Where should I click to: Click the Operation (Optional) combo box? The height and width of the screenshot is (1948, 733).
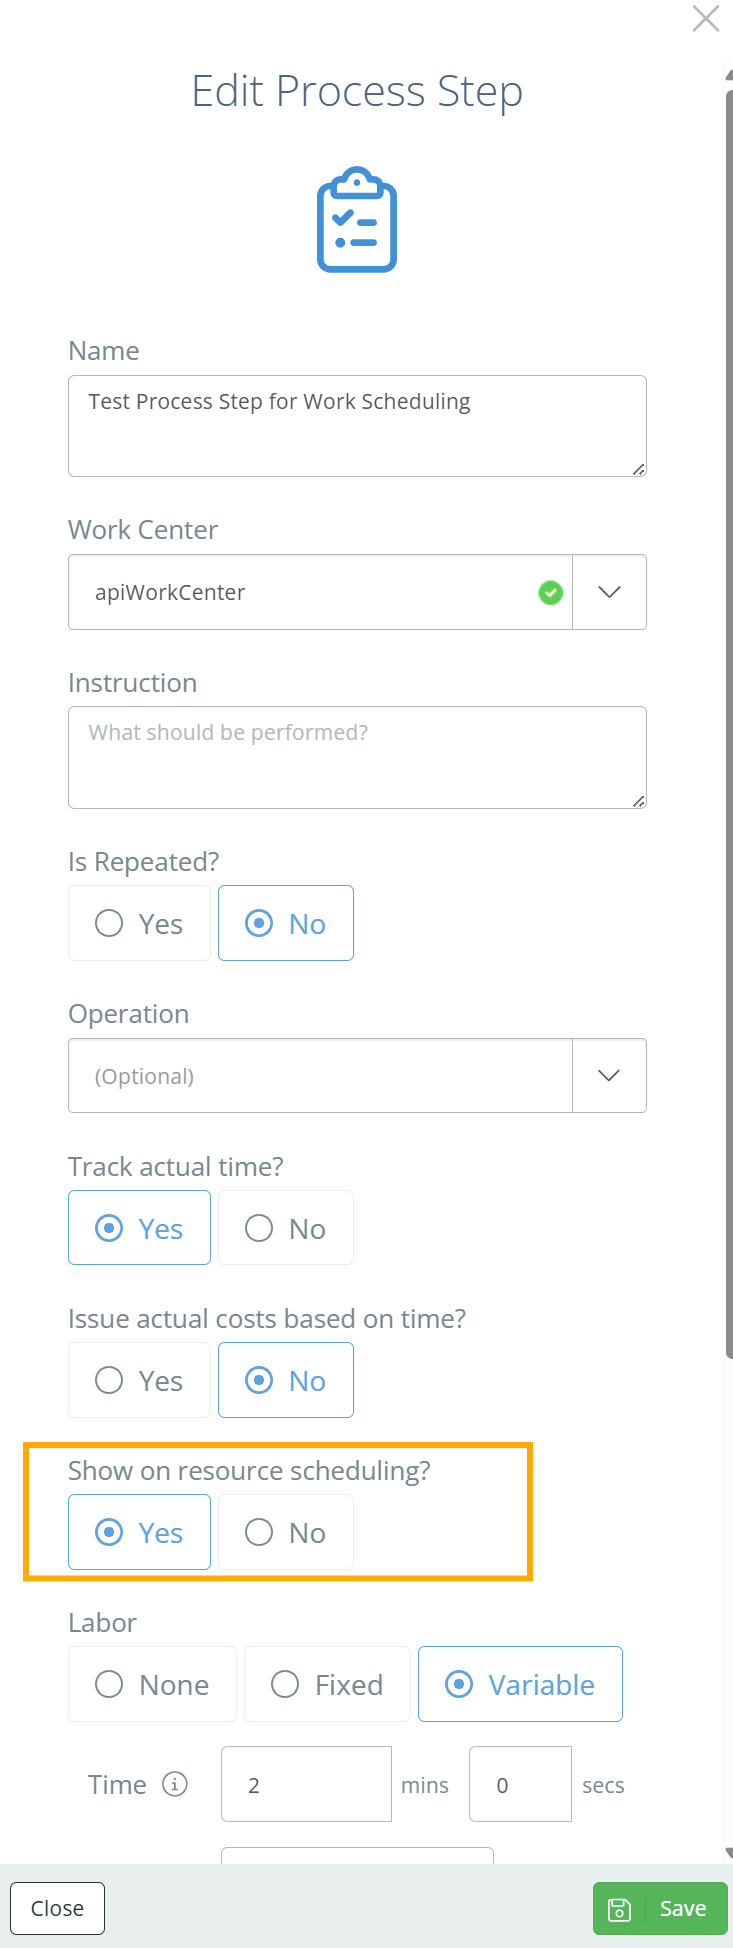point(320,1075)
